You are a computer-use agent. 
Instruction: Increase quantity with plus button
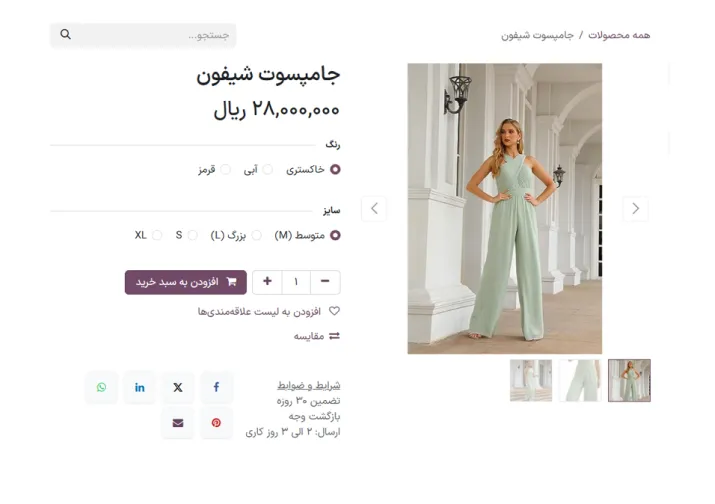tap(267, 282)
